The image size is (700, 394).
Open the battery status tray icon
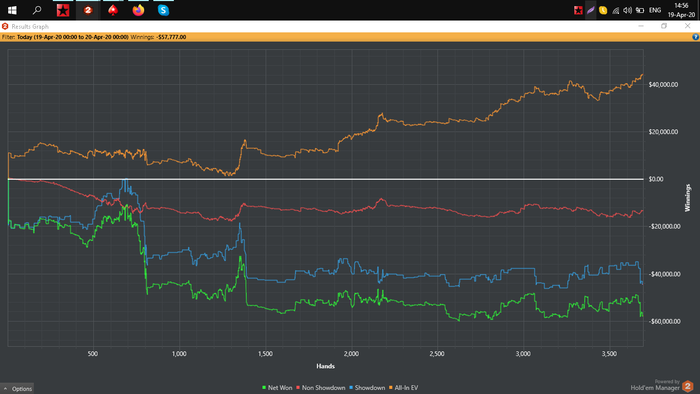click(640, 10)
